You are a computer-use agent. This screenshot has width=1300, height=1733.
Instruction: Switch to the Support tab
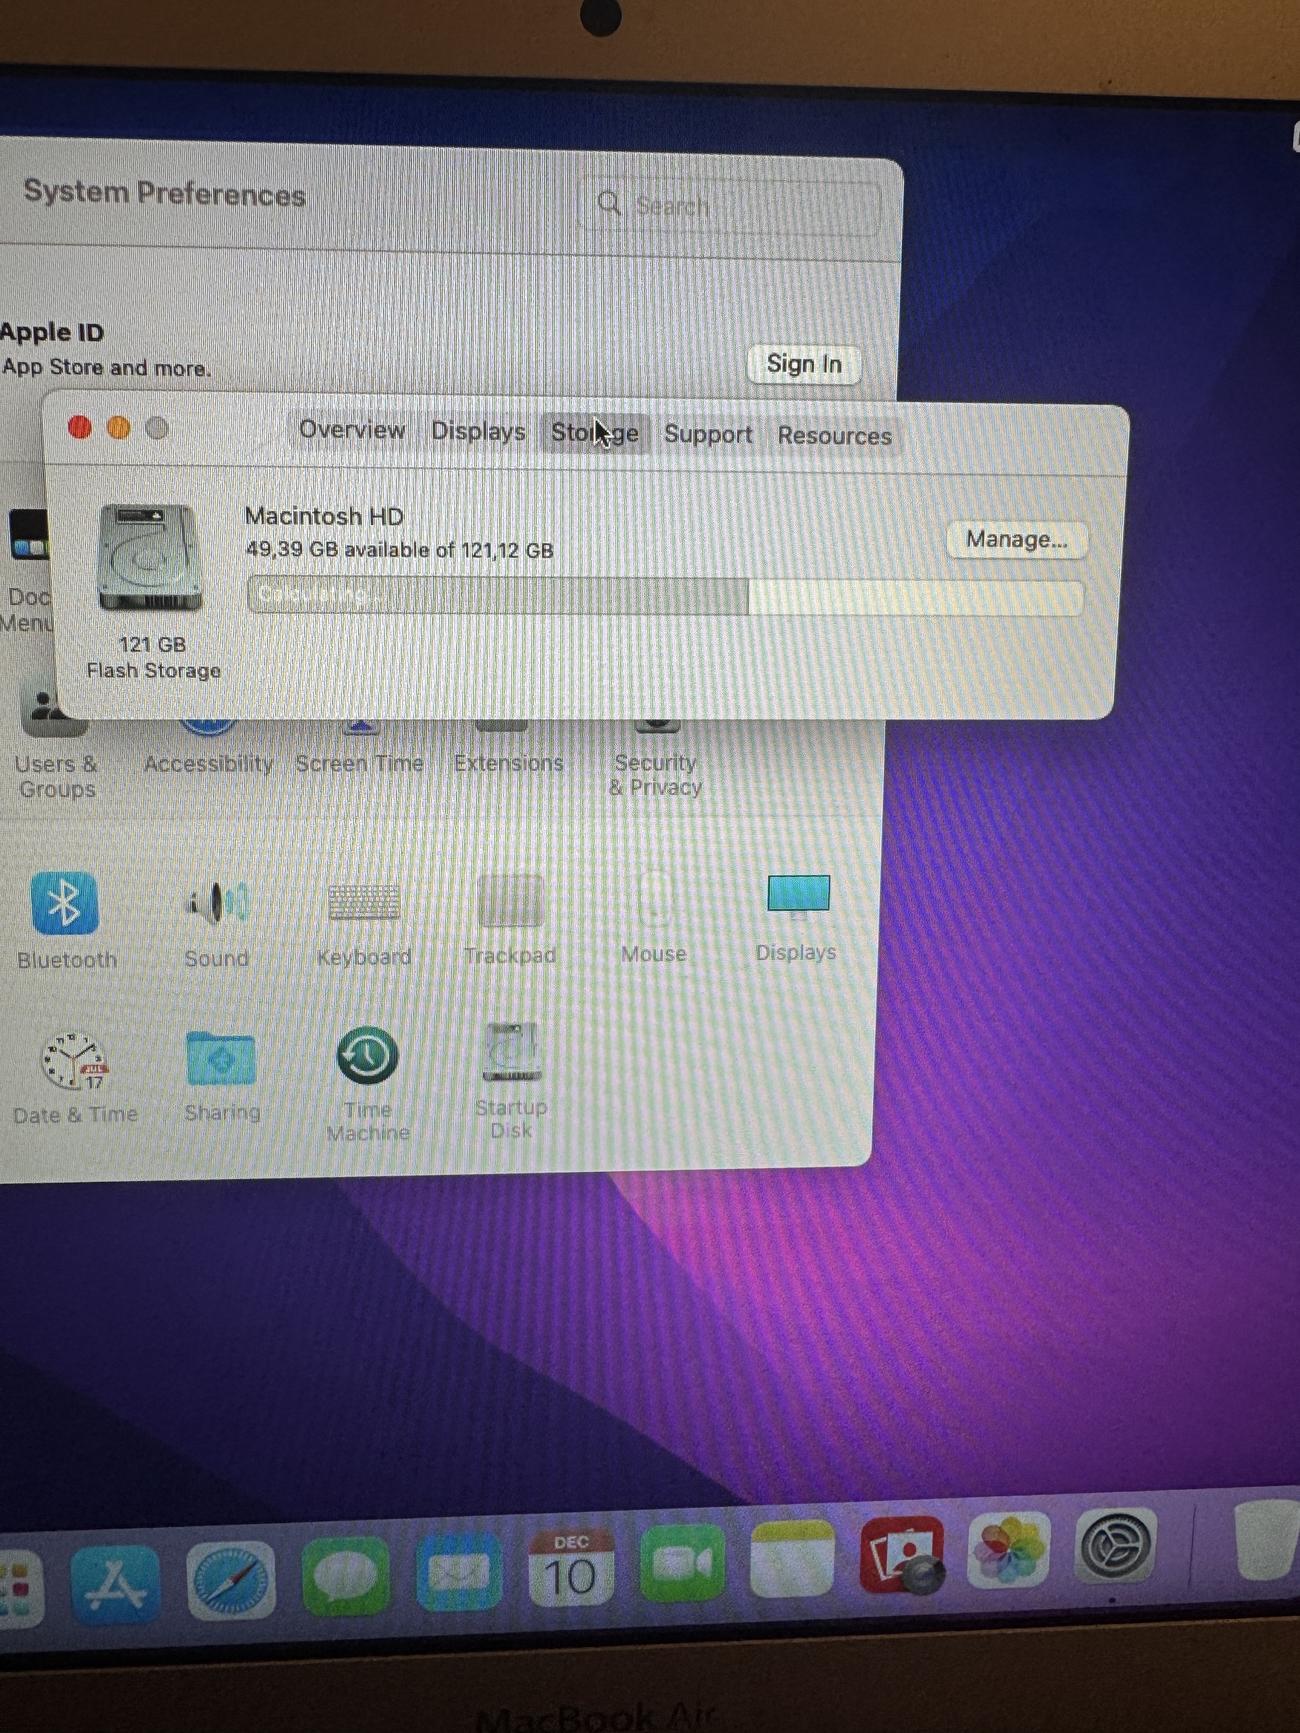(x=708, y=434)
